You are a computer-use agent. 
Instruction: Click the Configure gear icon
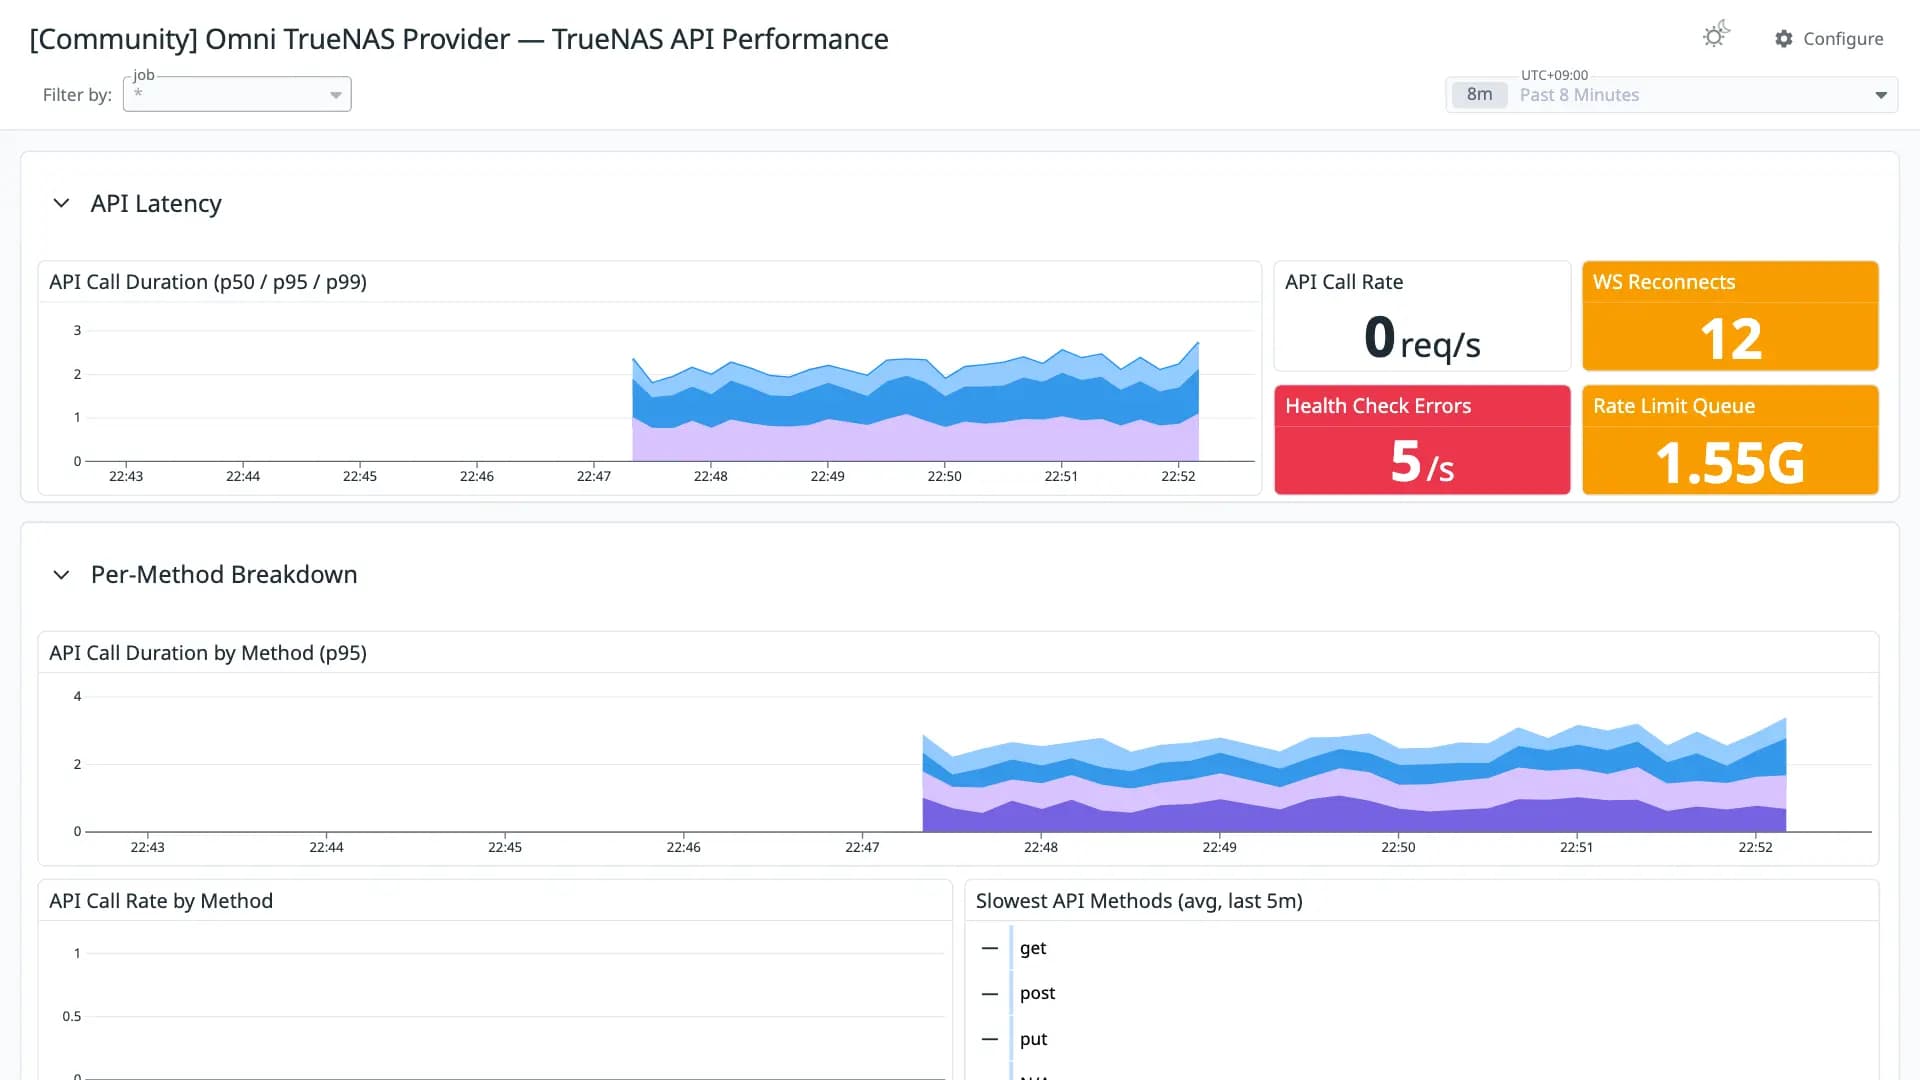(x=1784, y=39)
